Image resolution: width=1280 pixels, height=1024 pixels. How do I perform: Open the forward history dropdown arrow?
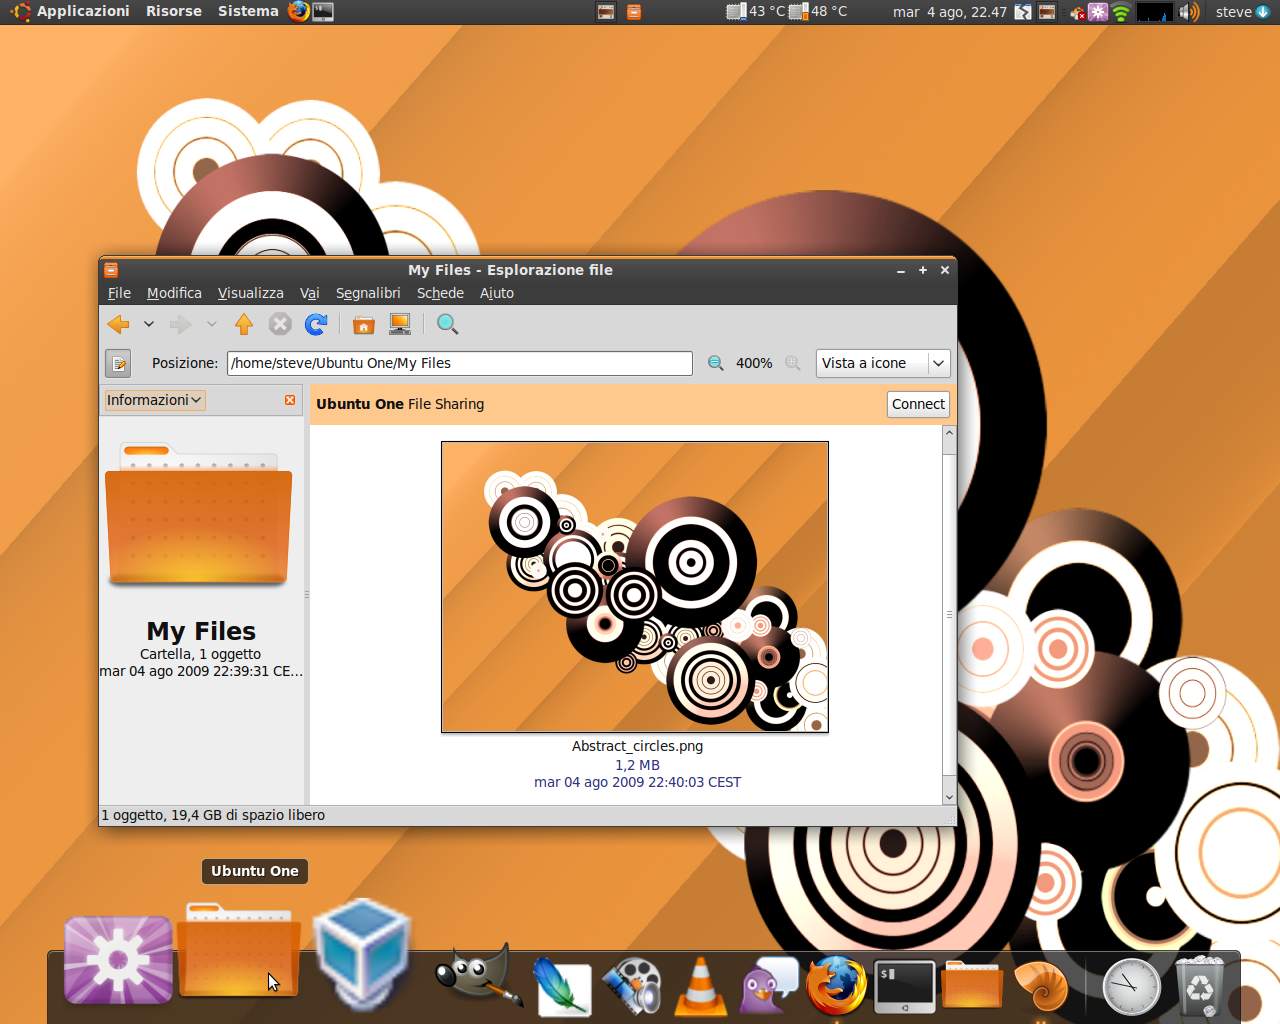tap(211, 324)
